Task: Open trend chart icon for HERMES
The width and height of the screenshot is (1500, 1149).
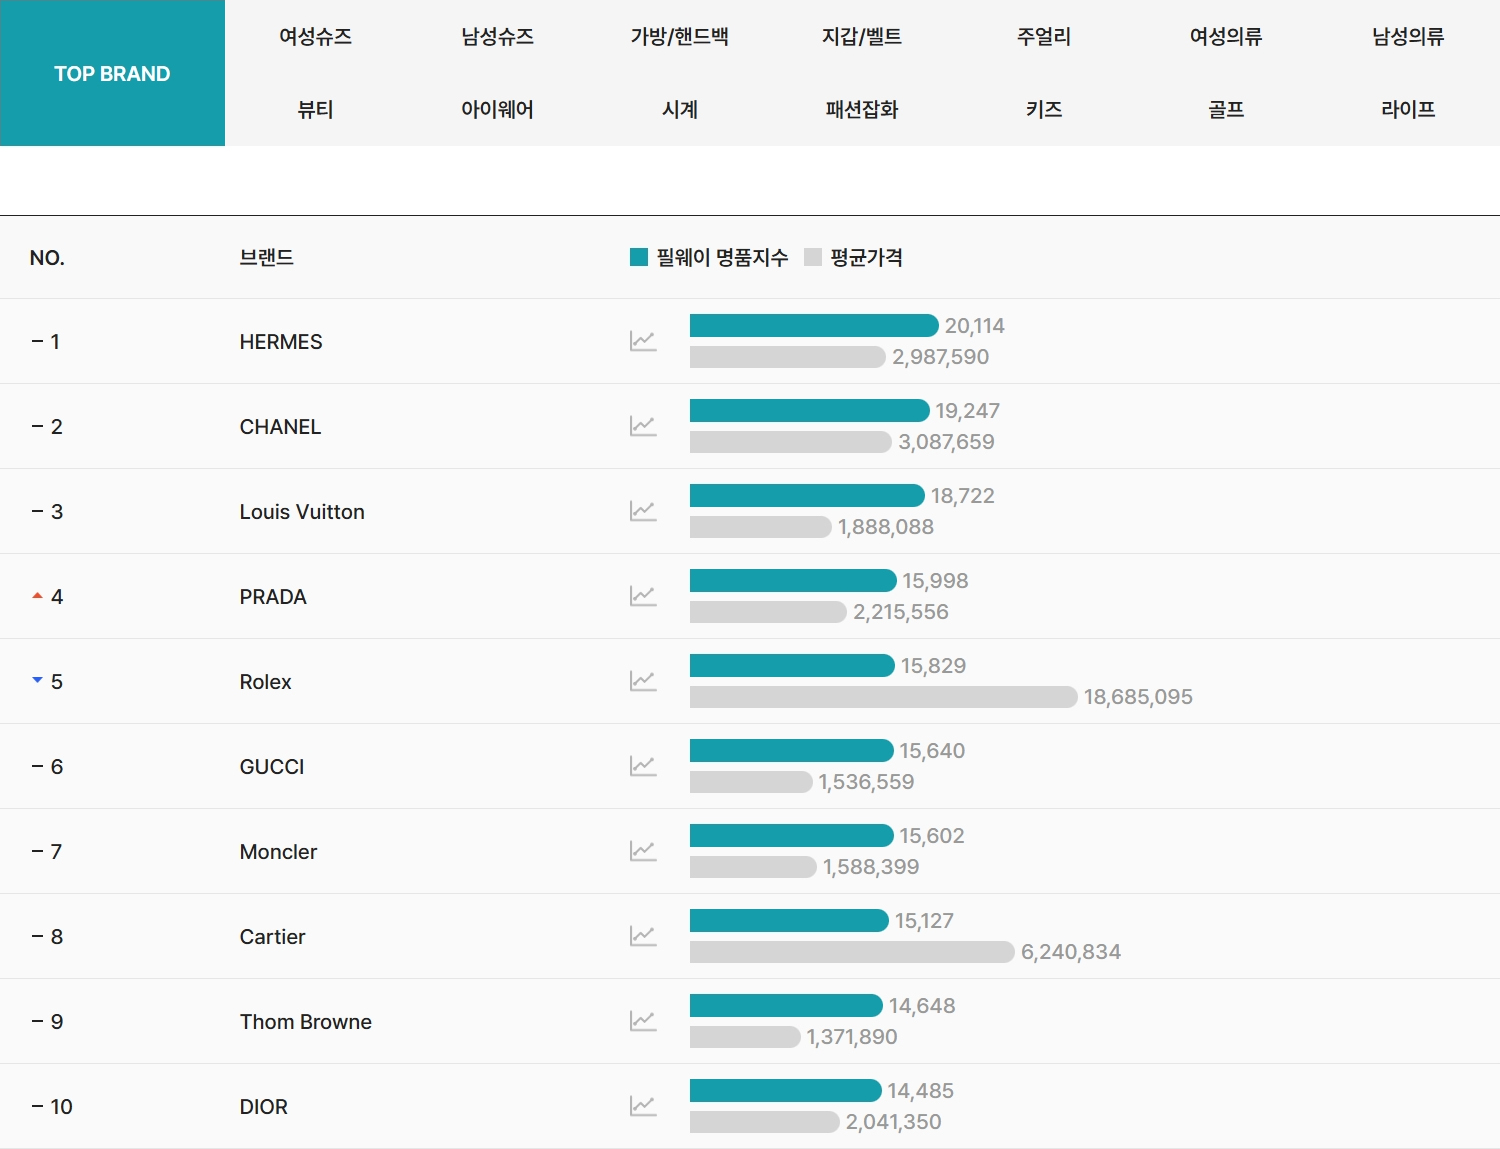Action: click(643, 341)
